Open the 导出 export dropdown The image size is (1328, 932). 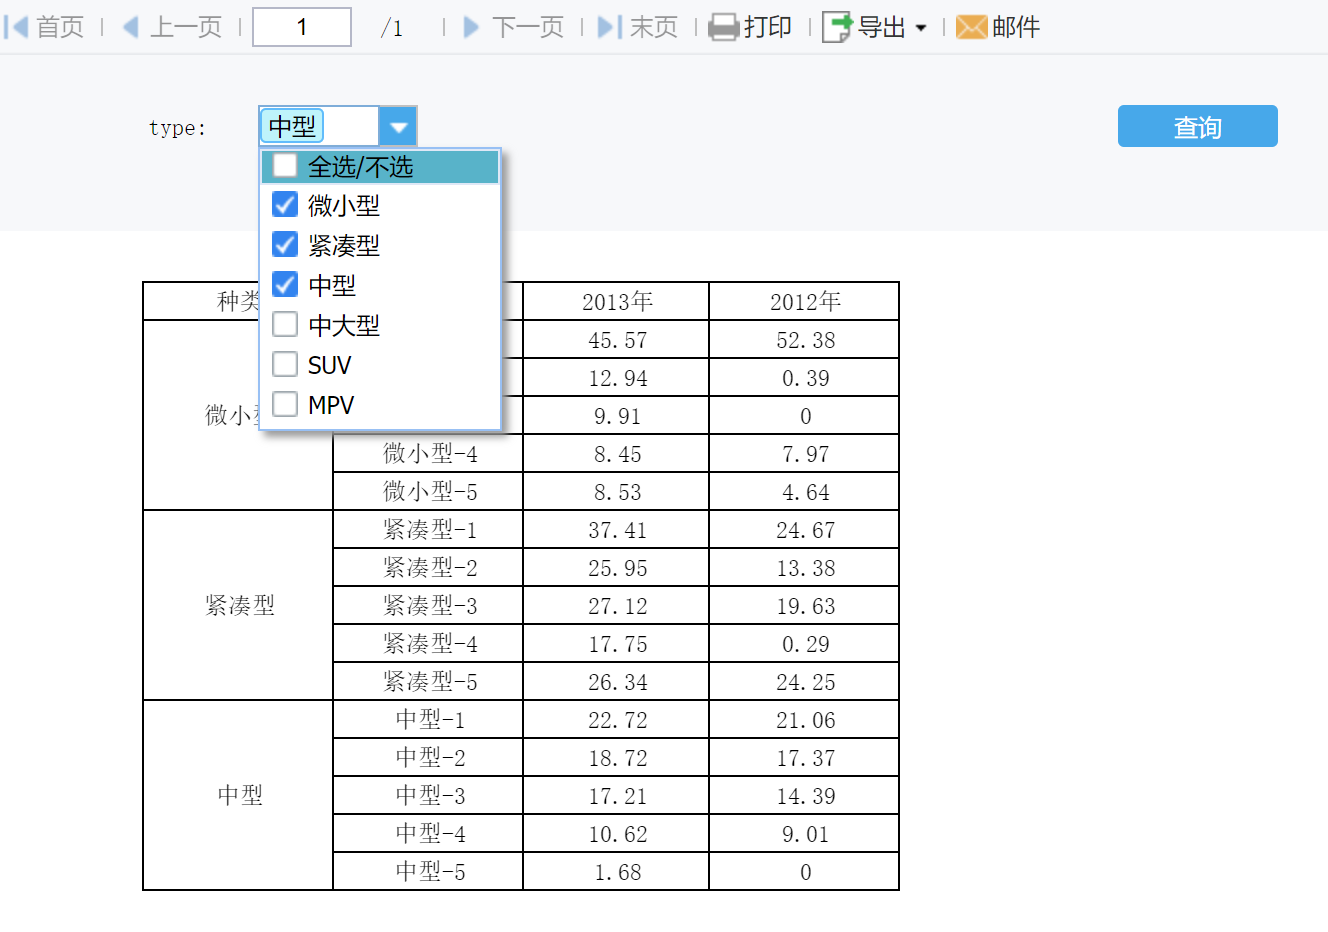pos(875,27)
